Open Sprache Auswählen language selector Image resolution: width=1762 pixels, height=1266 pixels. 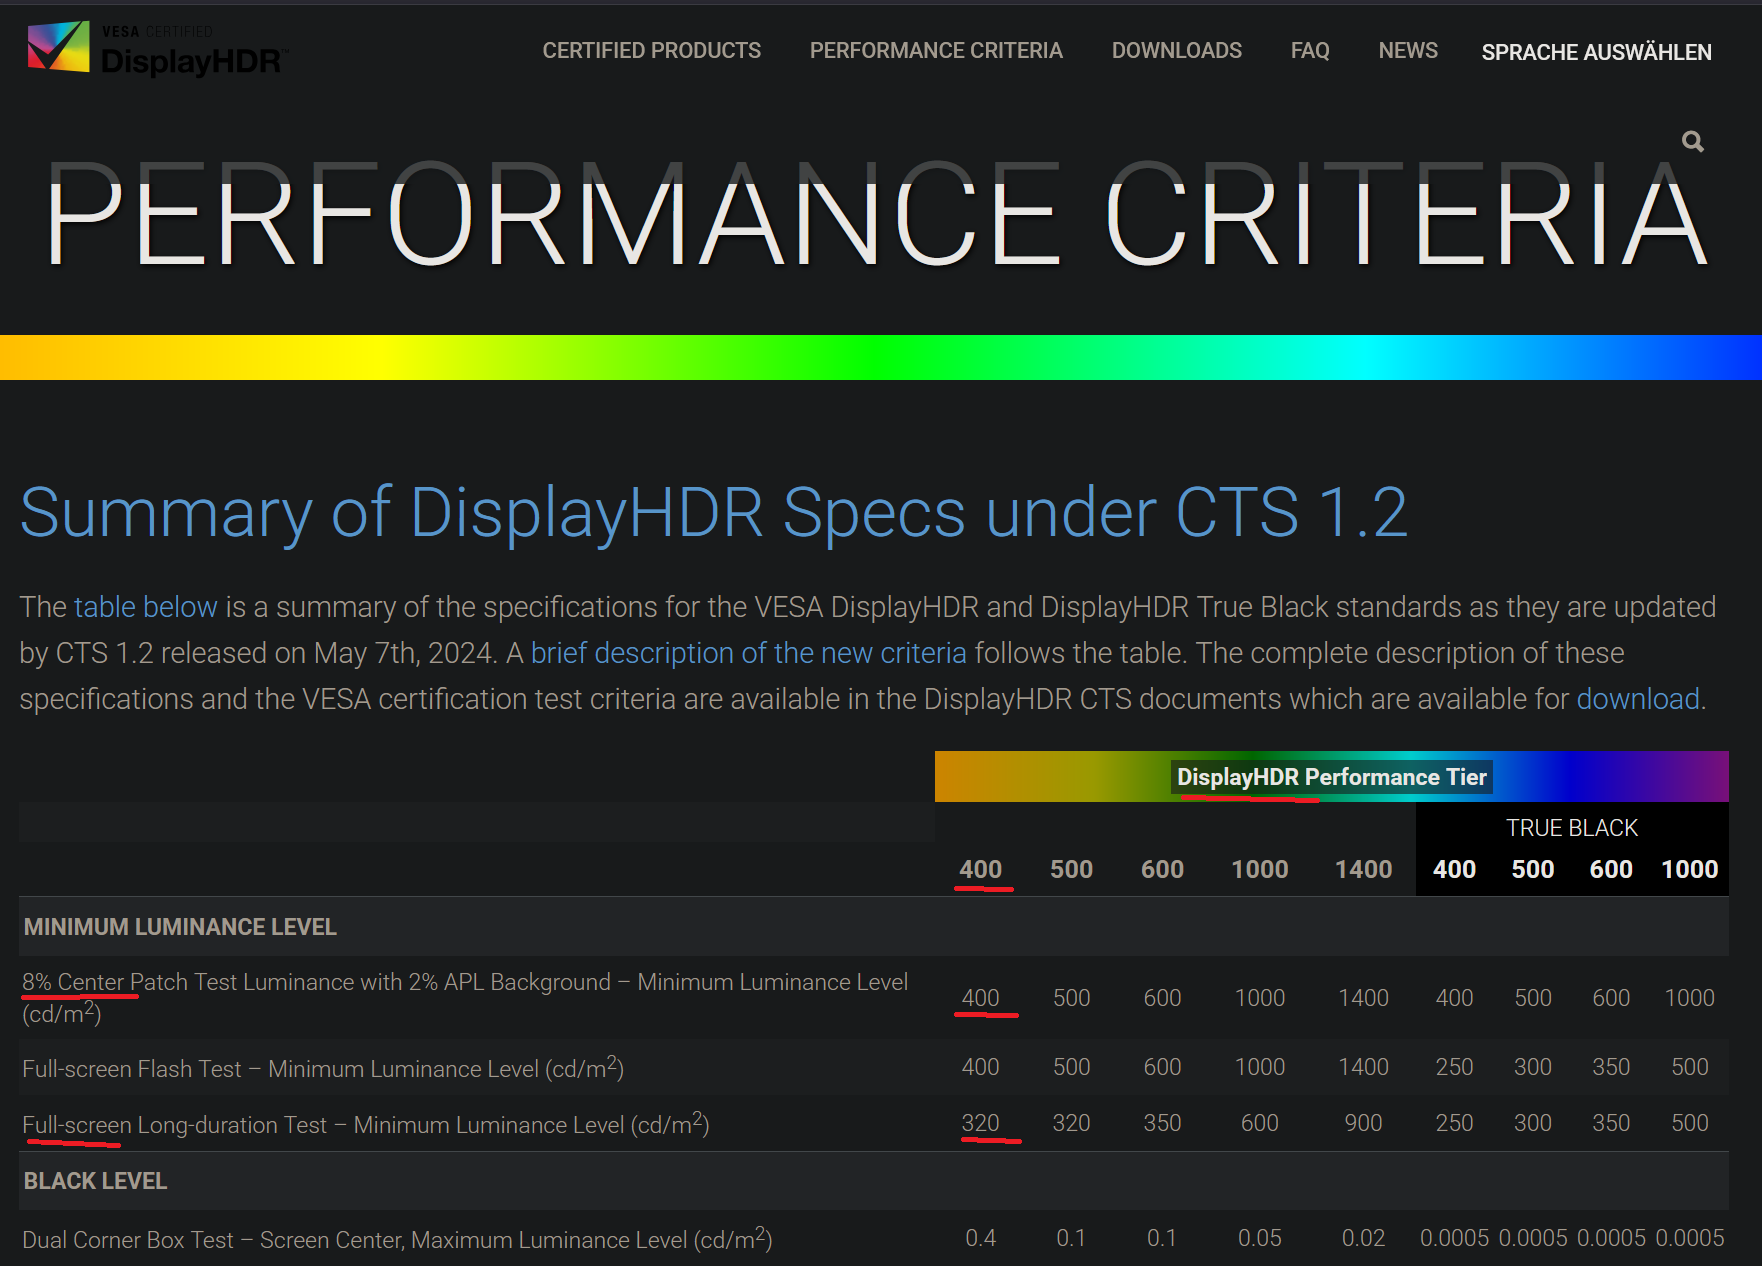click(x=1596, y=52)
